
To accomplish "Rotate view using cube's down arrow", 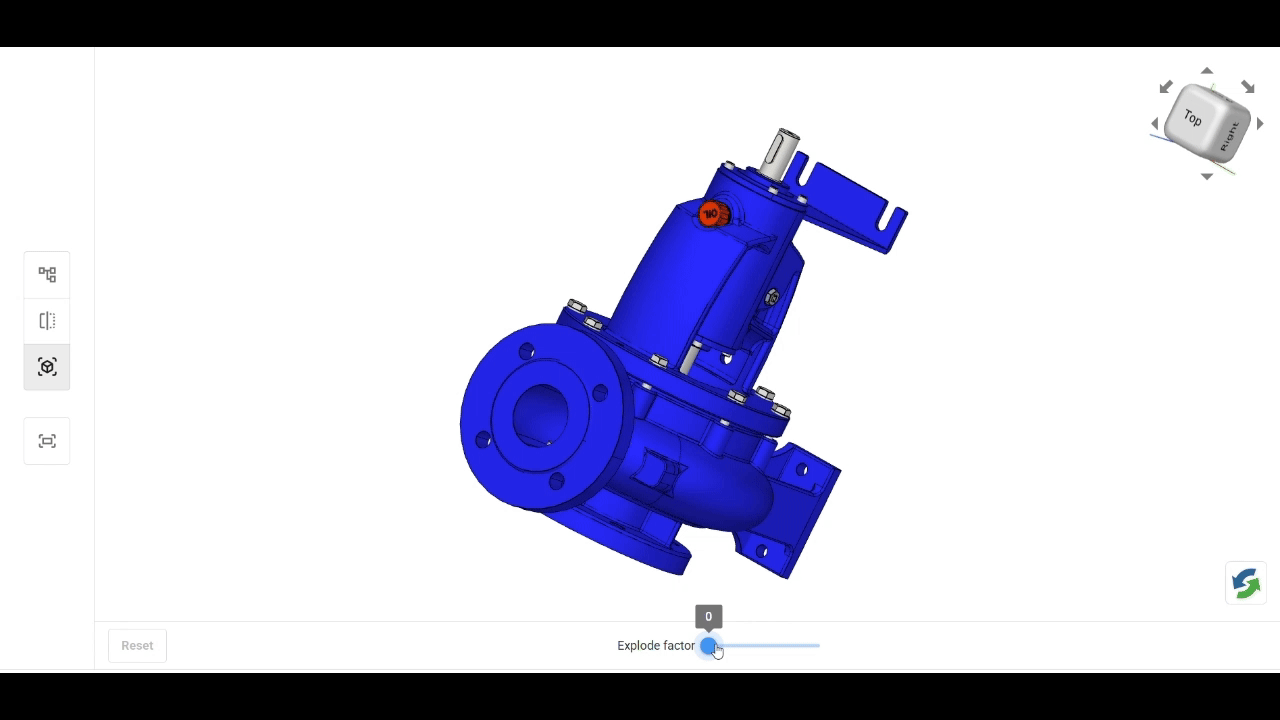I will (1207, 177).
